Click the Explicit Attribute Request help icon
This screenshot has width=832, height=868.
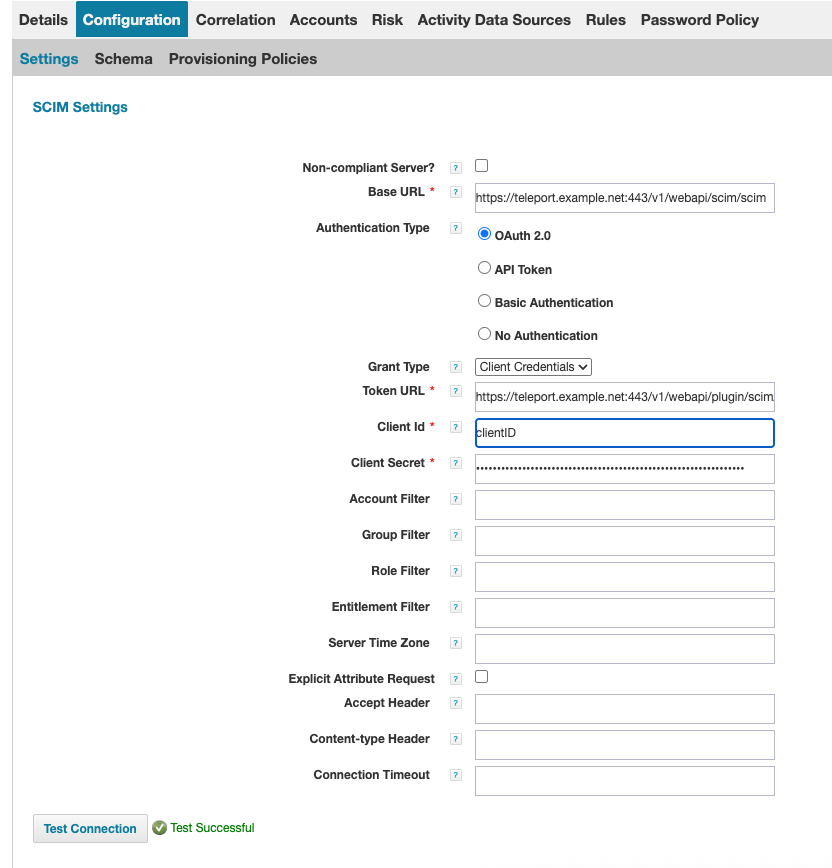pyautogui.click(x=456, y=678)
